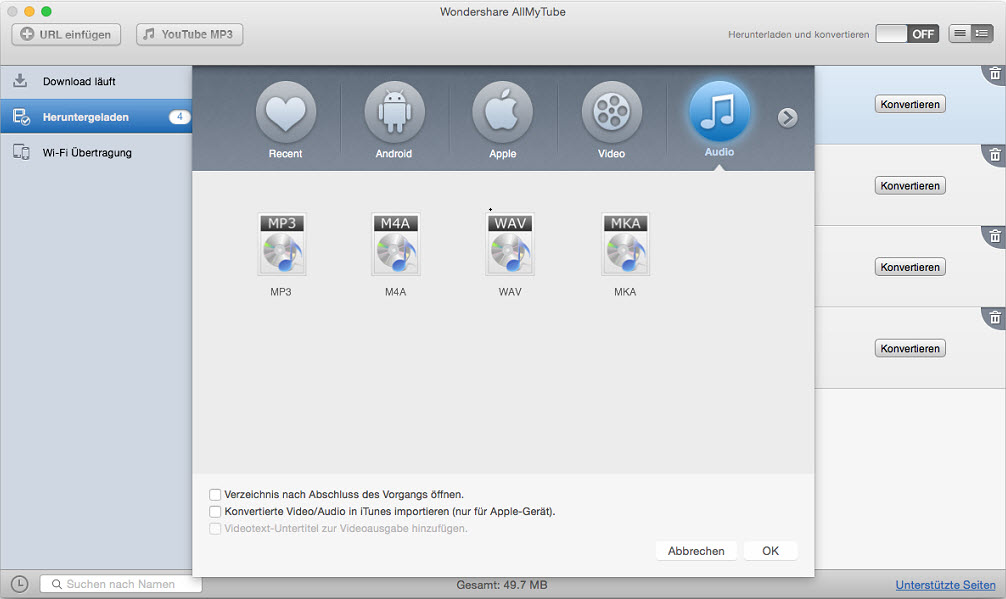Viewport: 1006px width, 599px height.
Task: Delete the second download with trash icon
Action: coord(995,155)
